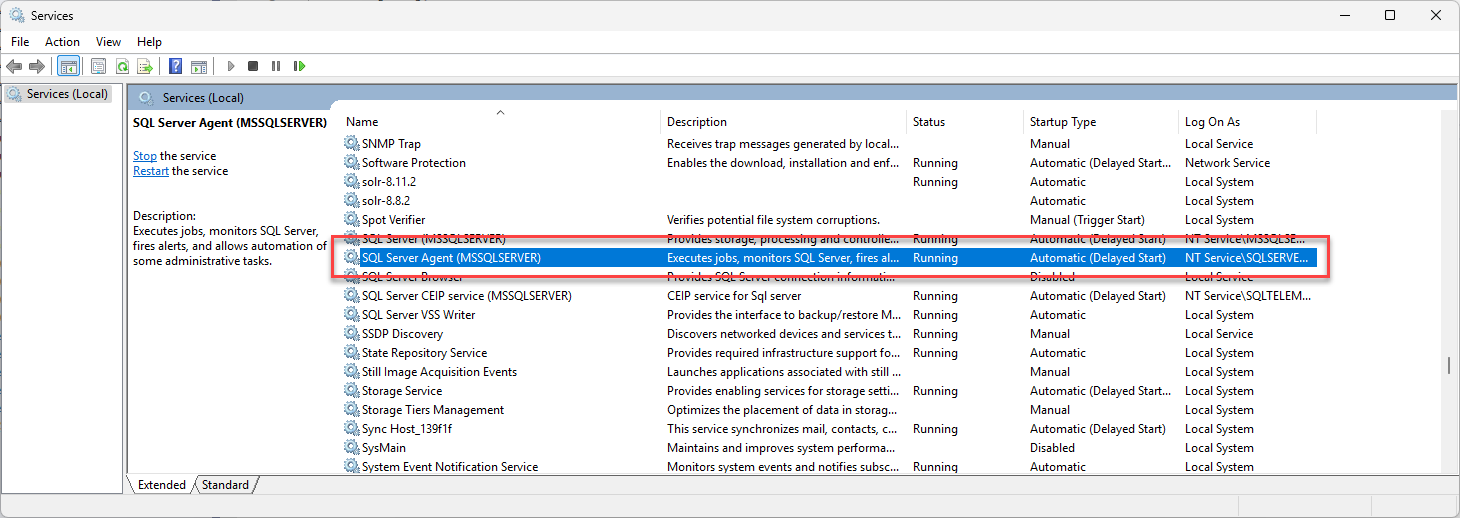Viewport: 1460px width, 518px height.
Task: Click the gear icon beside solr-8.11.2
Action: [351, 182]
